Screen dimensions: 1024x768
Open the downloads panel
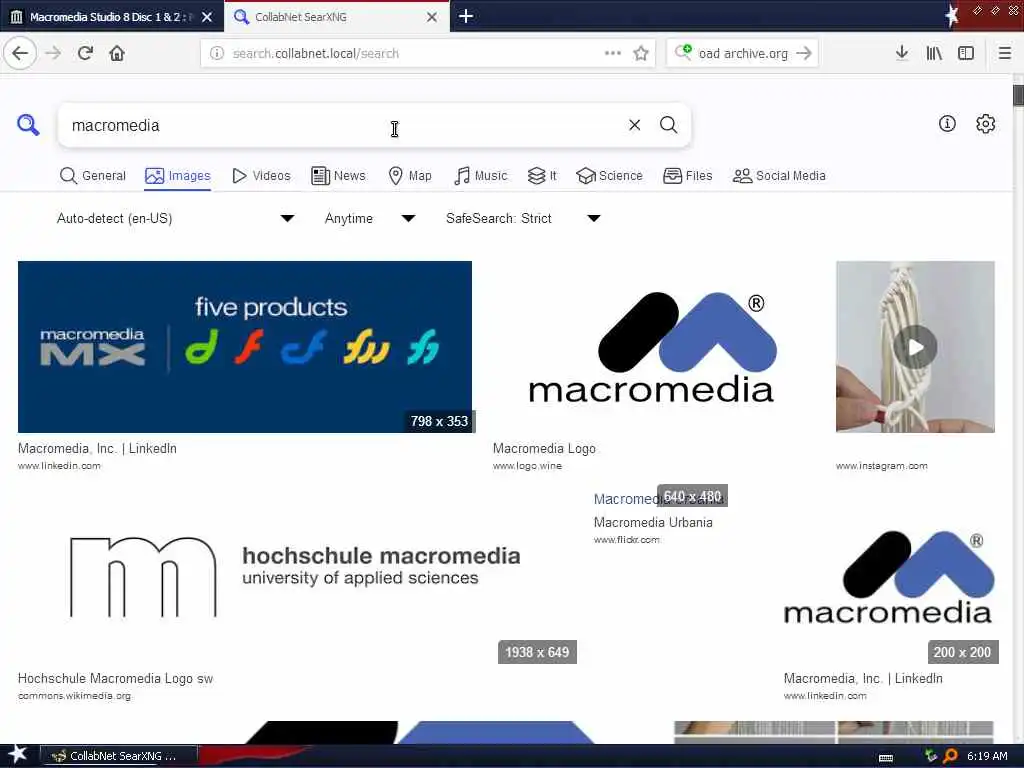pos(902,53)
